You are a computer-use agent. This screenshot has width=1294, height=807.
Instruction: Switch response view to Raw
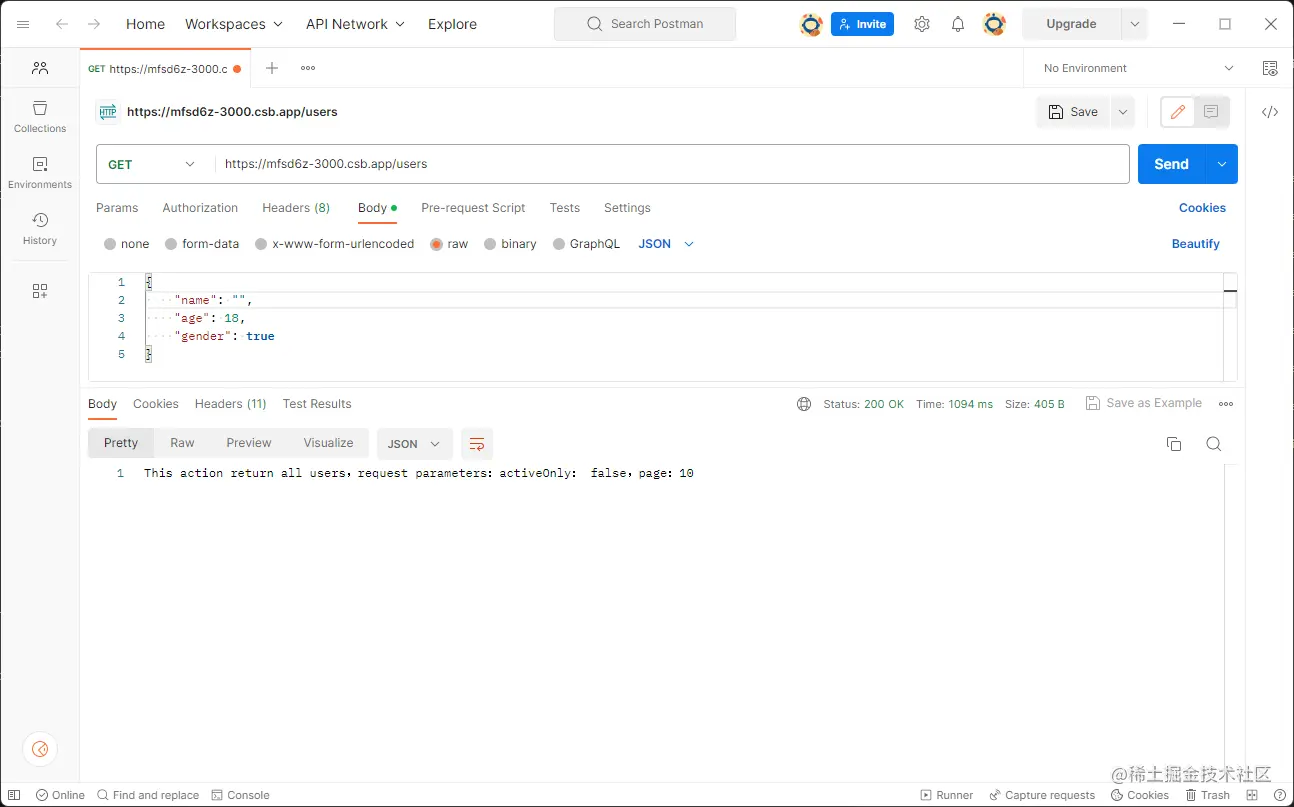[x=182, y=443]
